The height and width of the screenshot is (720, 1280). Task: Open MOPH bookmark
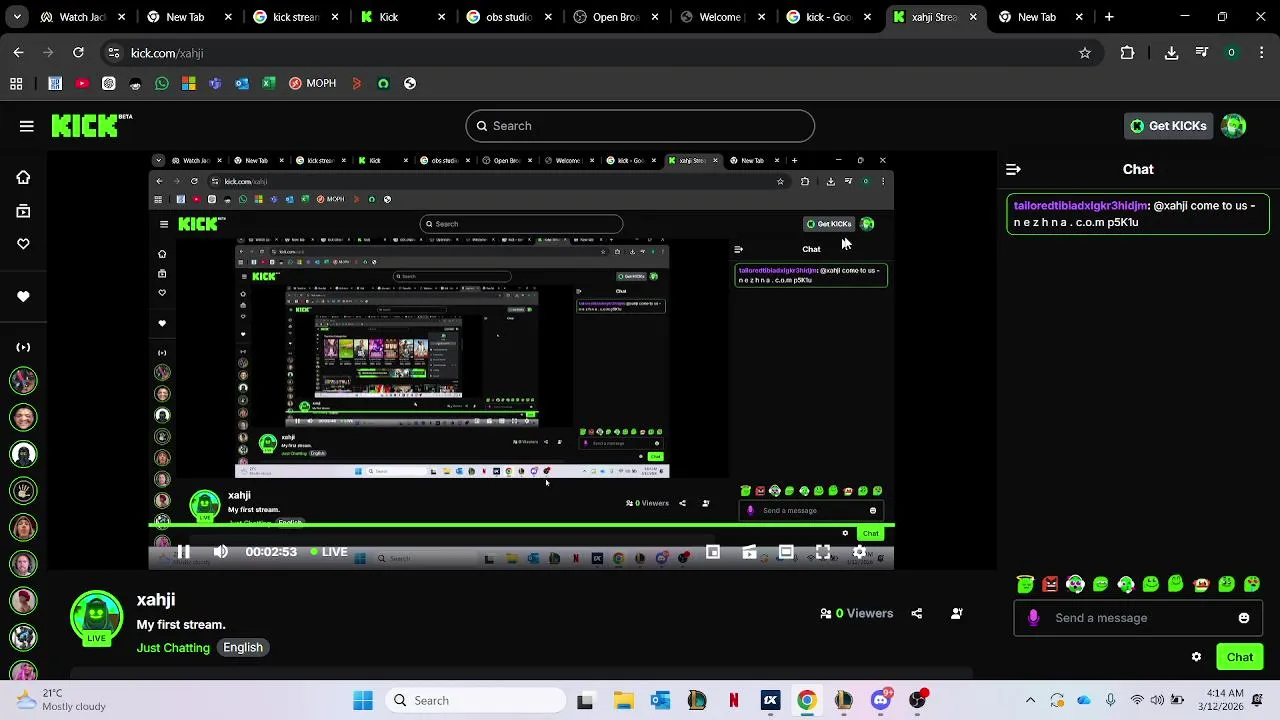coord(312,84)
